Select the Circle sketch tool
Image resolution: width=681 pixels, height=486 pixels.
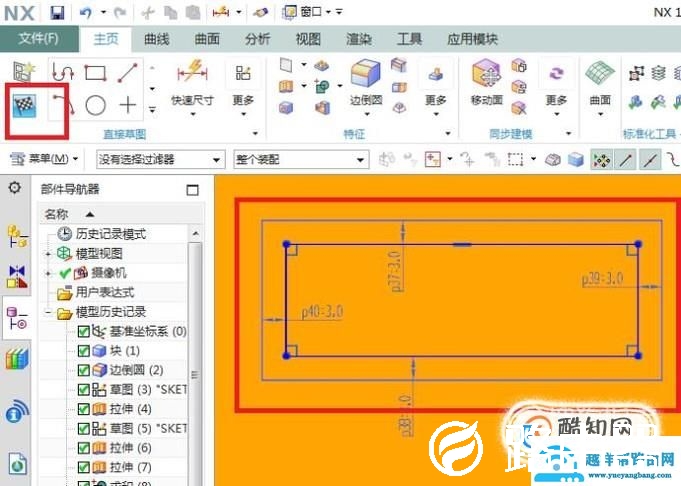96,105
